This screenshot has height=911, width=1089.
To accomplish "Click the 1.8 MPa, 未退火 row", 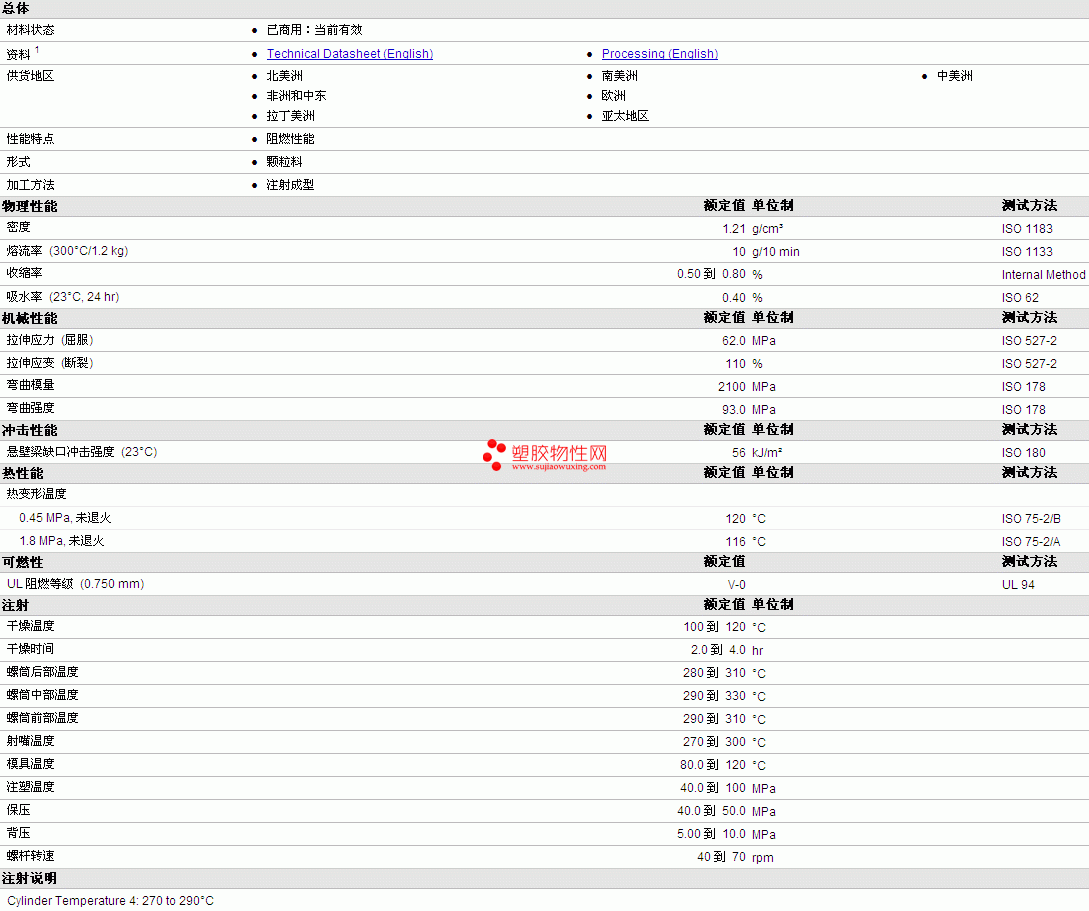I will 62,541.
